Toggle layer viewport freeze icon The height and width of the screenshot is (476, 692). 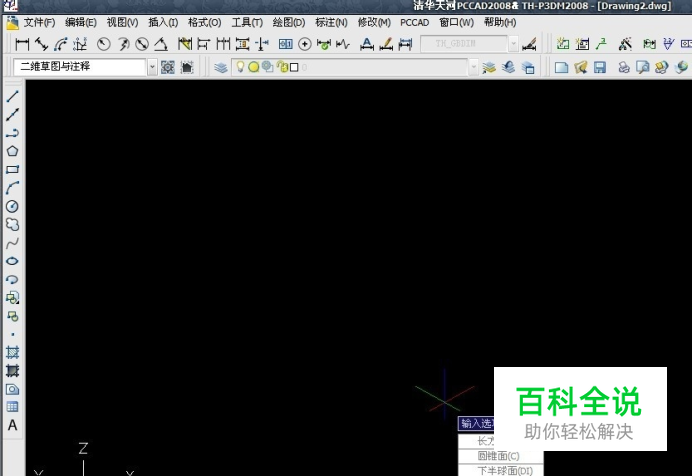click(267, 67)
